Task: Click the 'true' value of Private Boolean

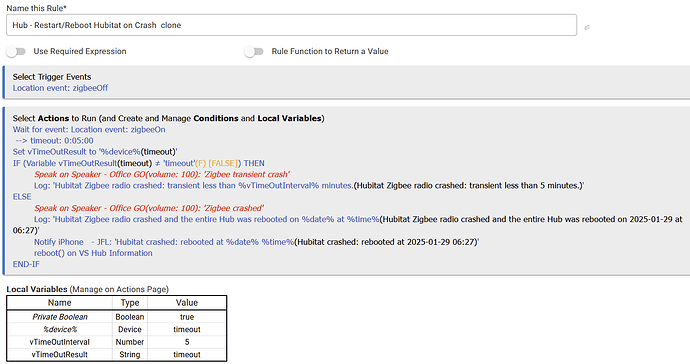Action: point(187,317)
